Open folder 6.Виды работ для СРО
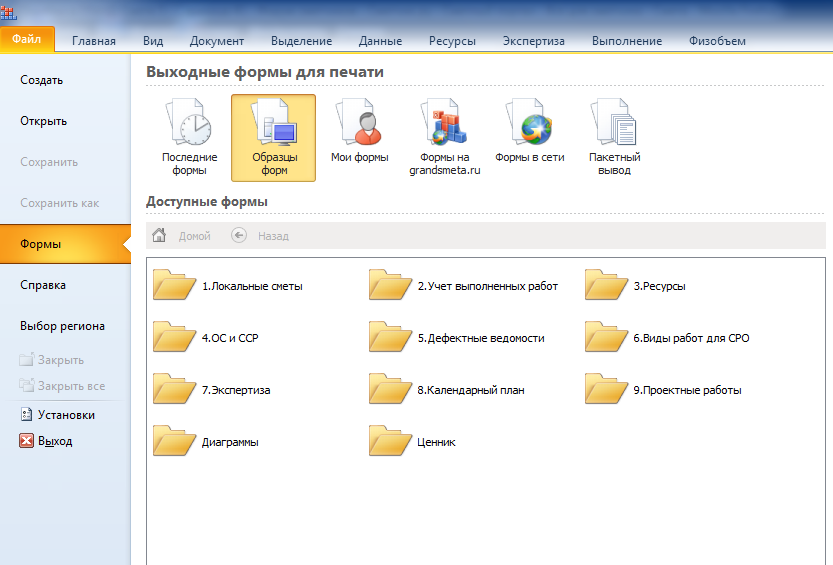833x565 pixels. pyautogui.click(x=667, y=338)
